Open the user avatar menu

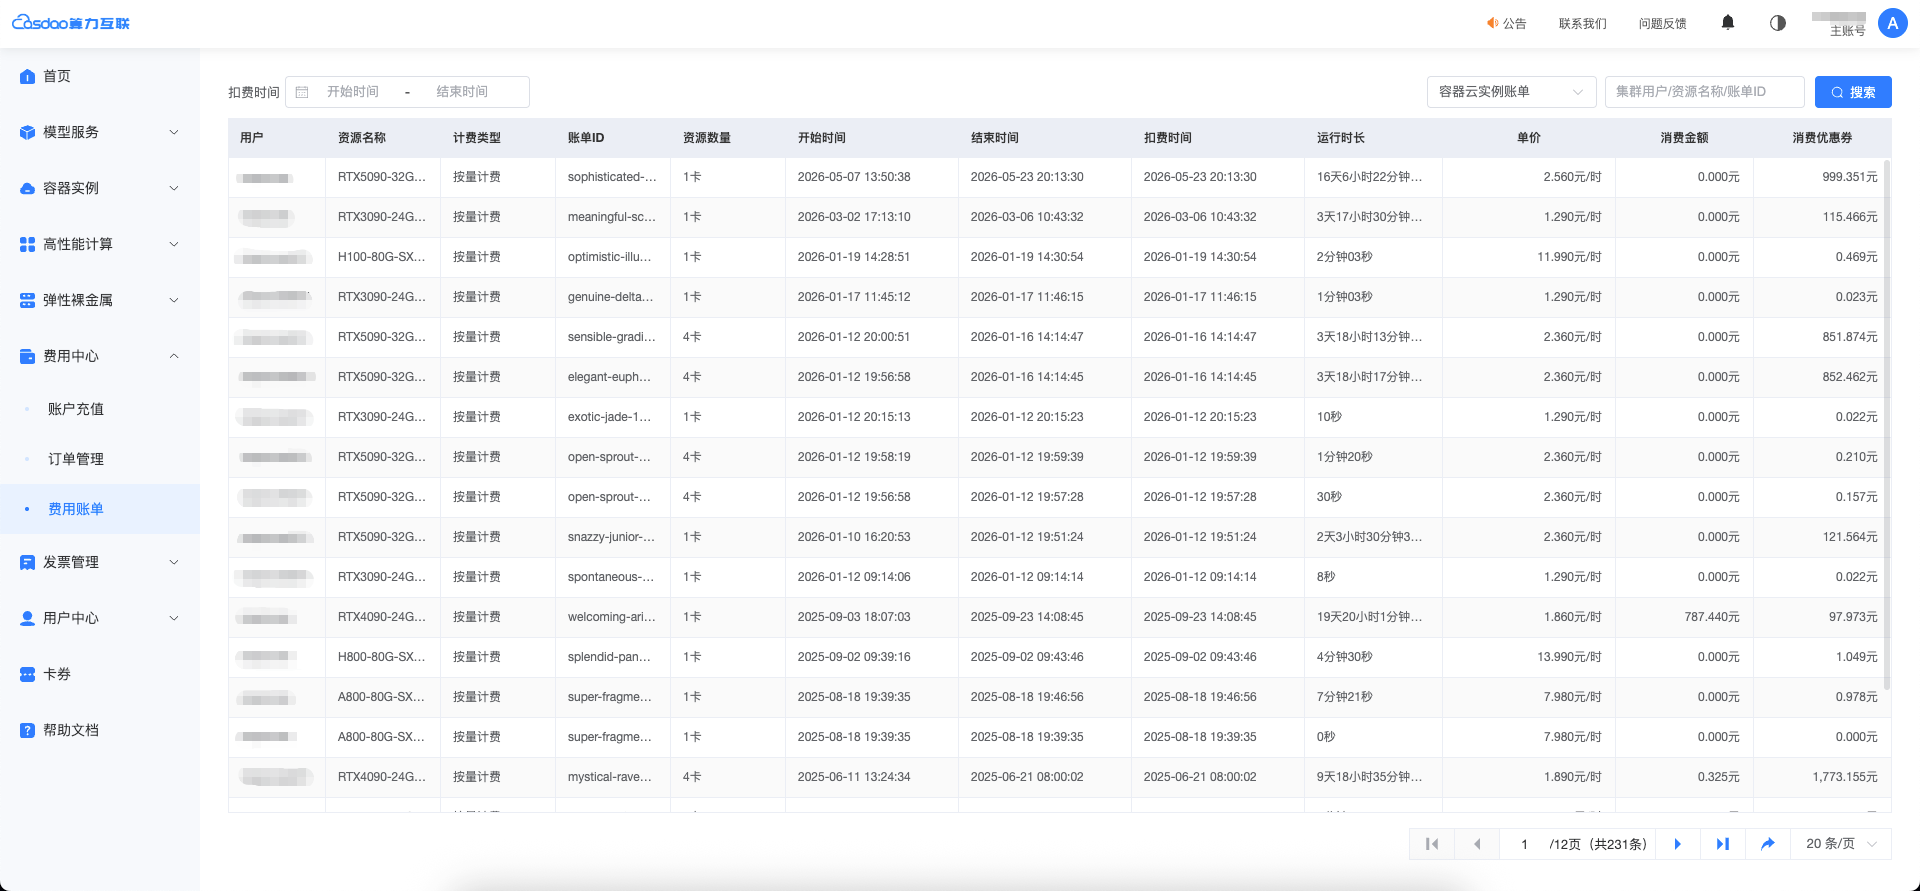[x=1892, y=23]
